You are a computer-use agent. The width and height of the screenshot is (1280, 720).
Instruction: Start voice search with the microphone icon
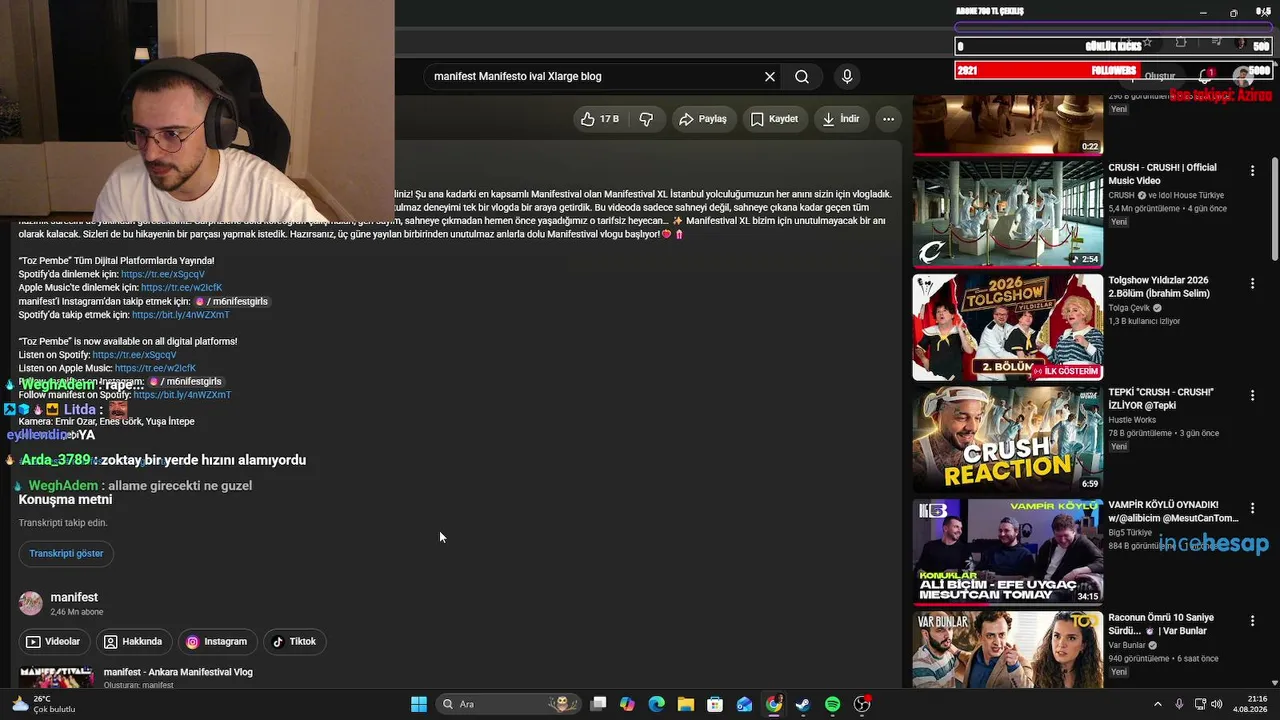(847, 77)
